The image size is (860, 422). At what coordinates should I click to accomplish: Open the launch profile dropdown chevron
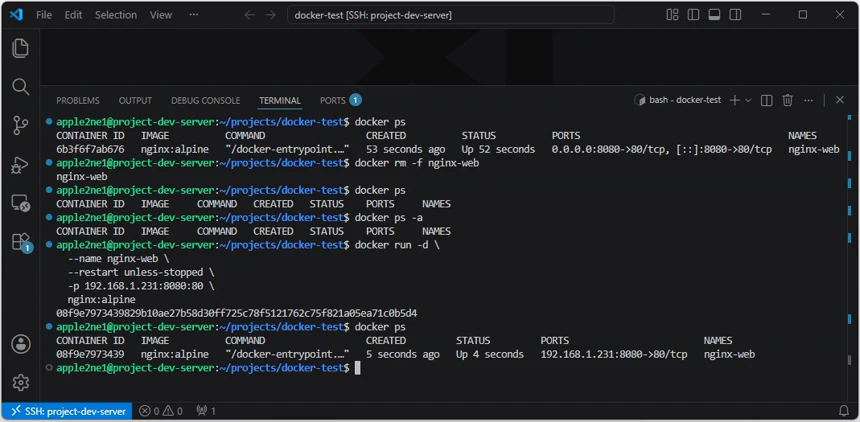coord(748,100)
